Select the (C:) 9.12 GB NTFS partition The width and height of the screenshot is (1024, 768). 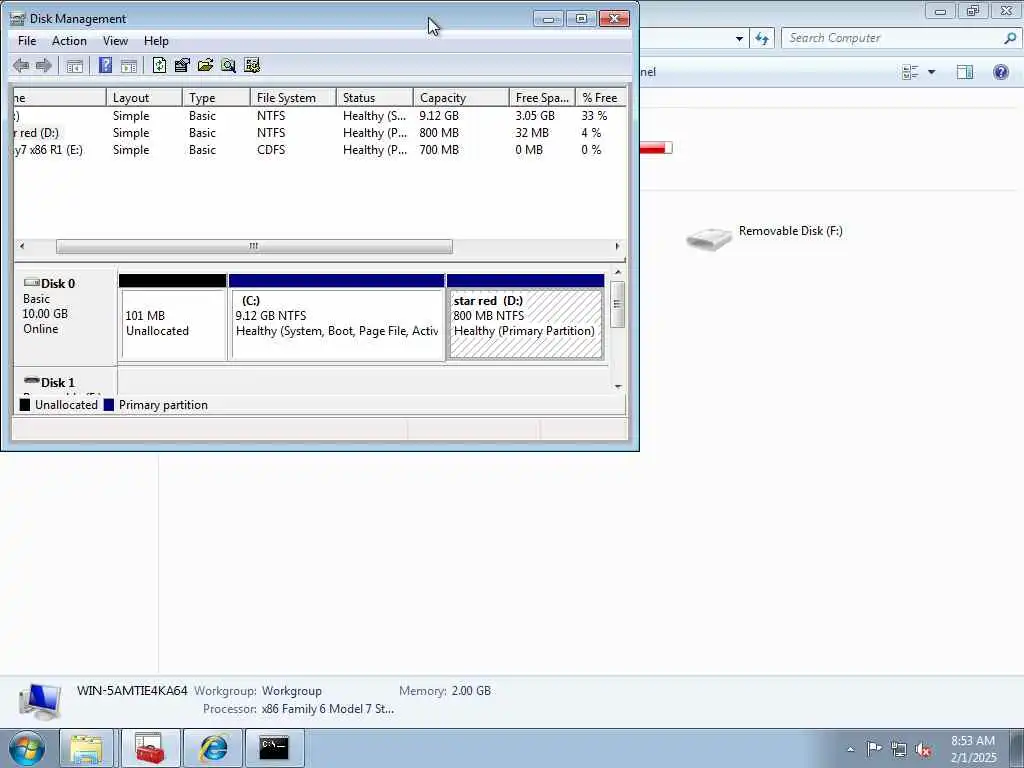[x=337, y=317]
